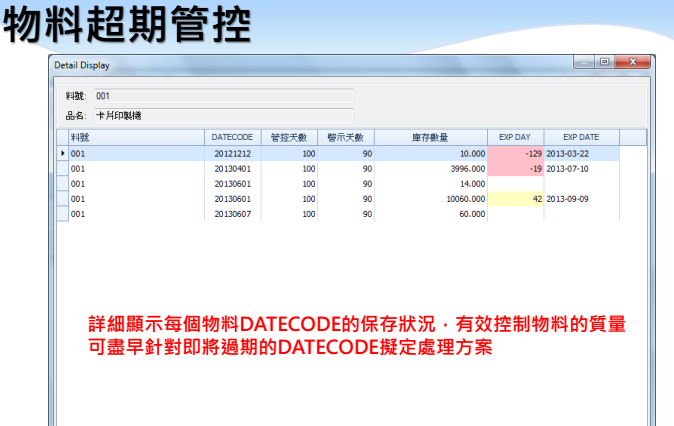Sort by the EXP DAY column header

click(x=515, y=137)
